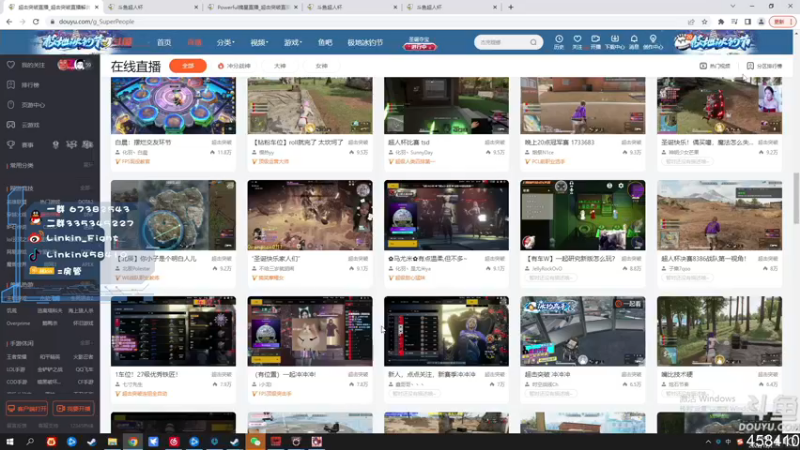The image size is (800, 450).
Task: Open 热门视频 link at top right
Action: [x=715, y=66]
